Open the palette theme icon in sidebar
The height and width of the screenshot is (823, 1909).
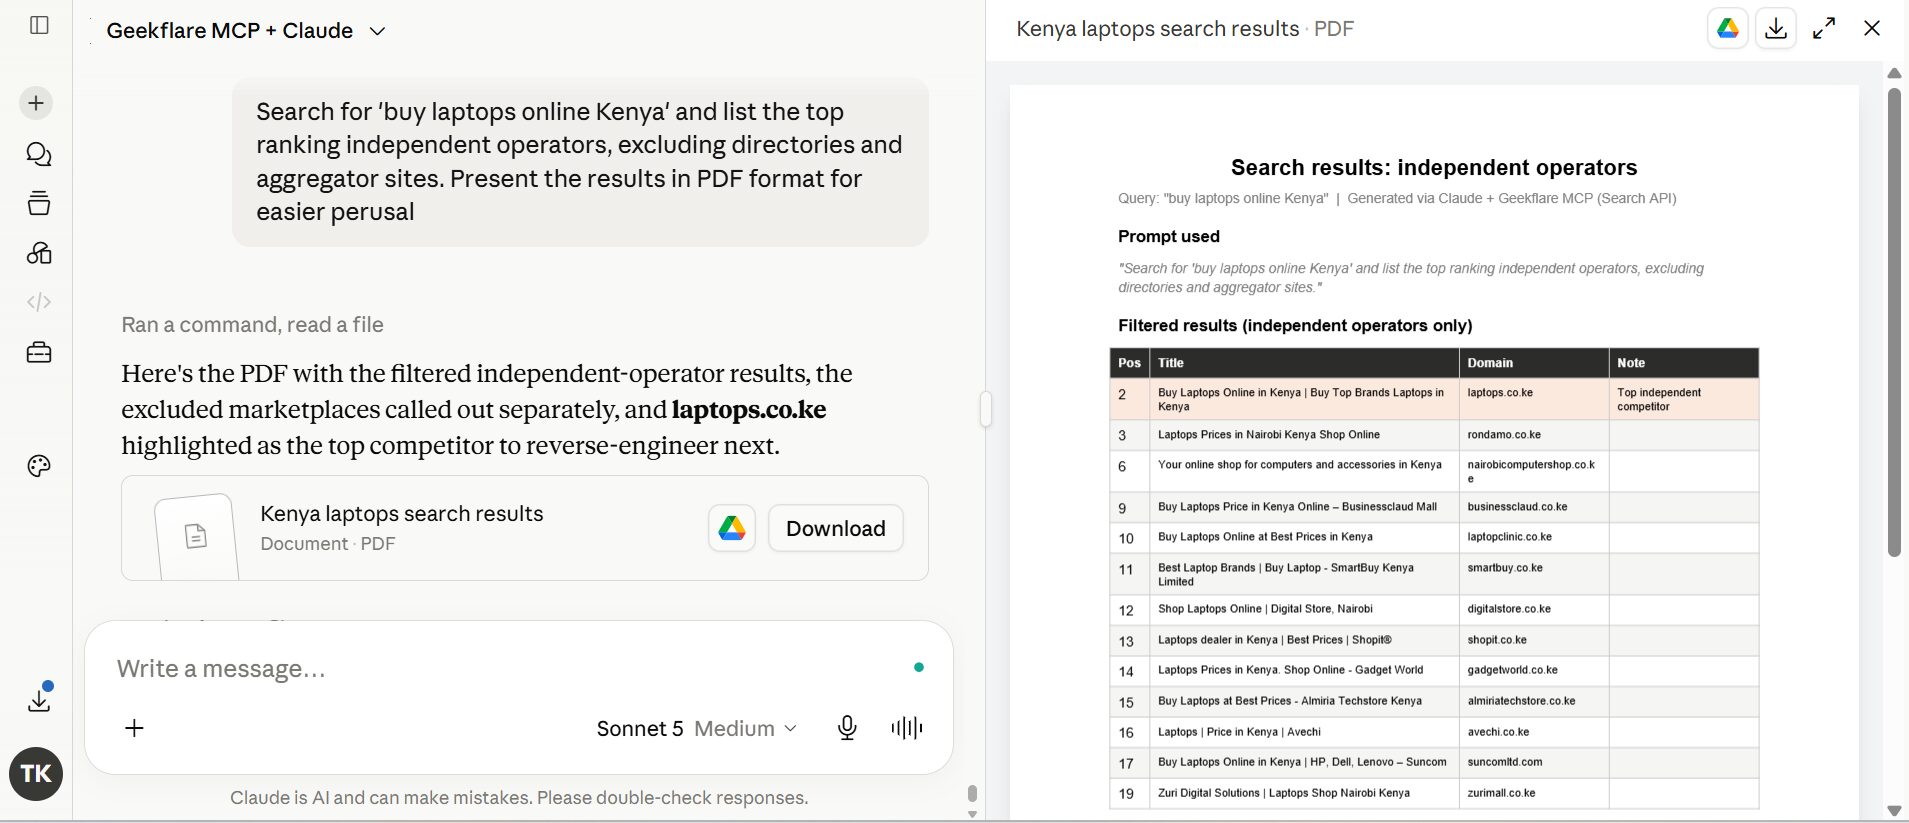[39, 466]
